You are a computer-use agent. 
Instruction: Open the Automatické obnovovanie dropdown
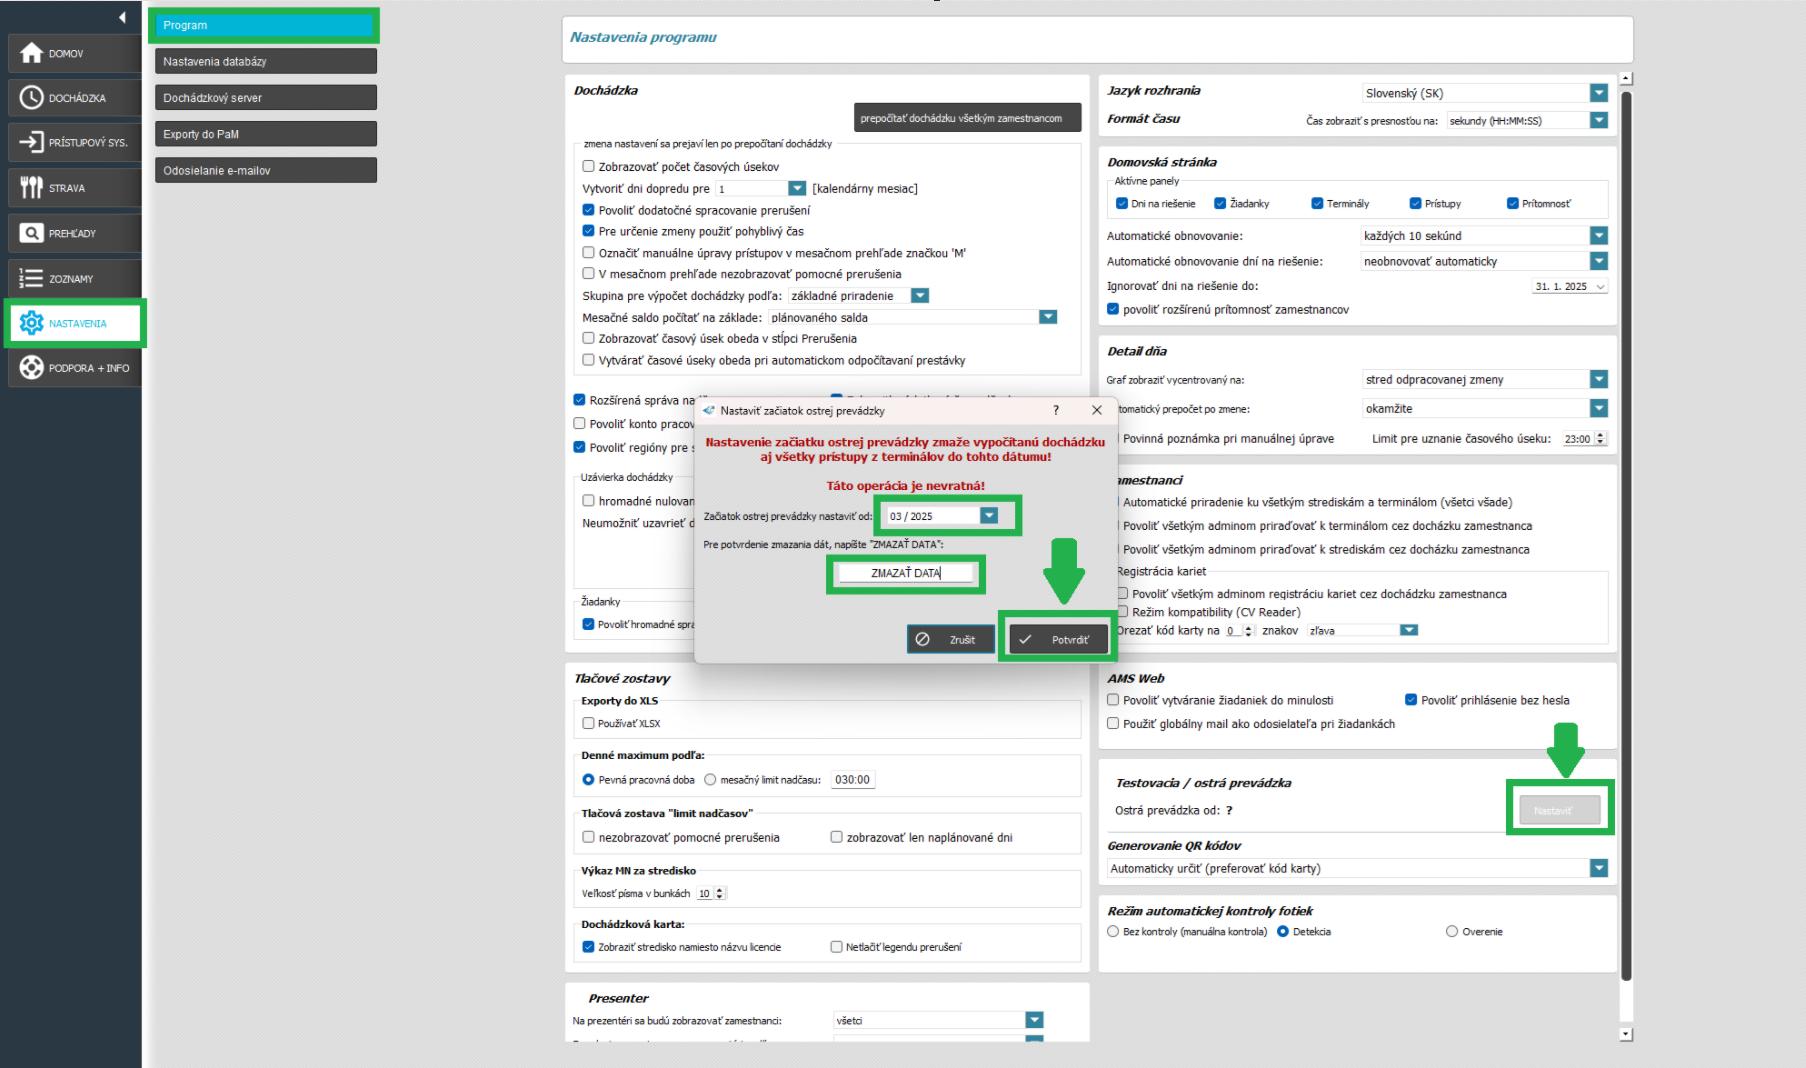1598,236
